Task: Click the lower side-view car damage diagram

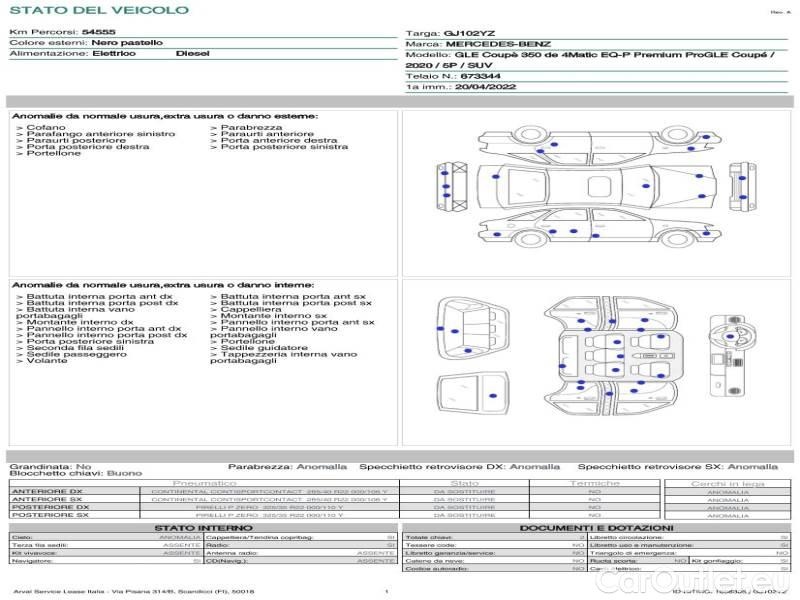Action: click(599, 228)
